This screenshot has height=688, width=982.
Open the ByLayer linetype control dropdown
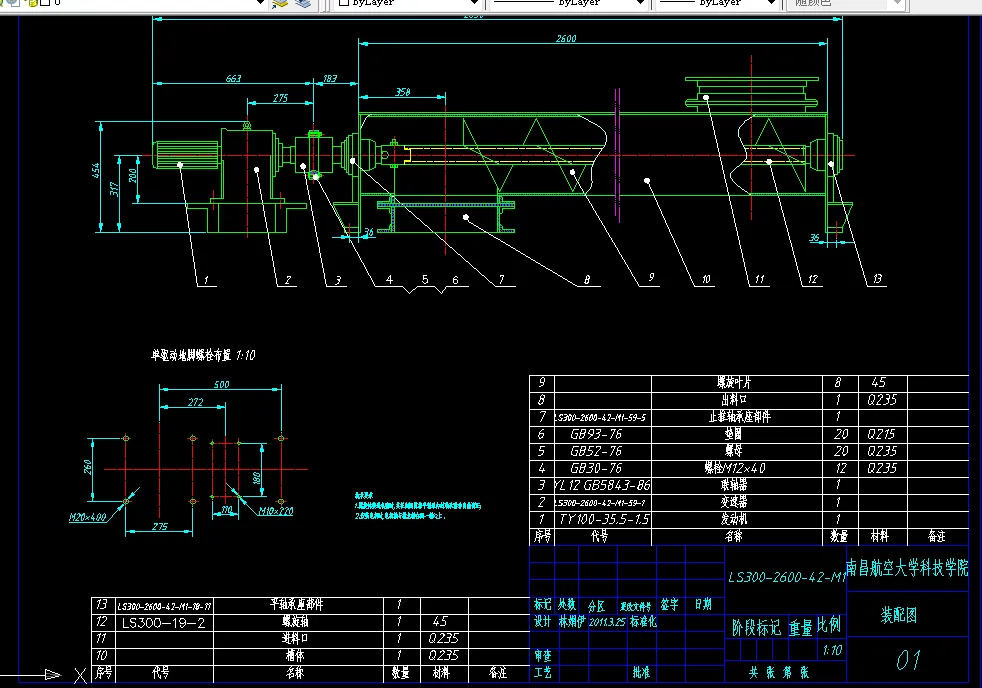(x=639, y=3)
